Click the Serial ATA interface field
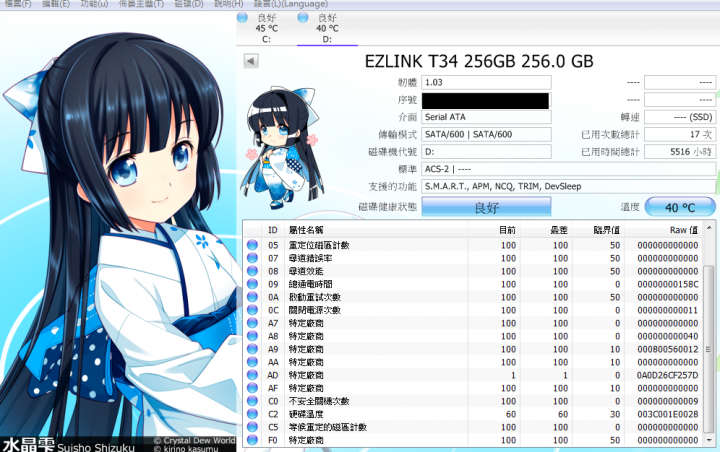Viewport: 720px width, 452px height. (486, 117)
